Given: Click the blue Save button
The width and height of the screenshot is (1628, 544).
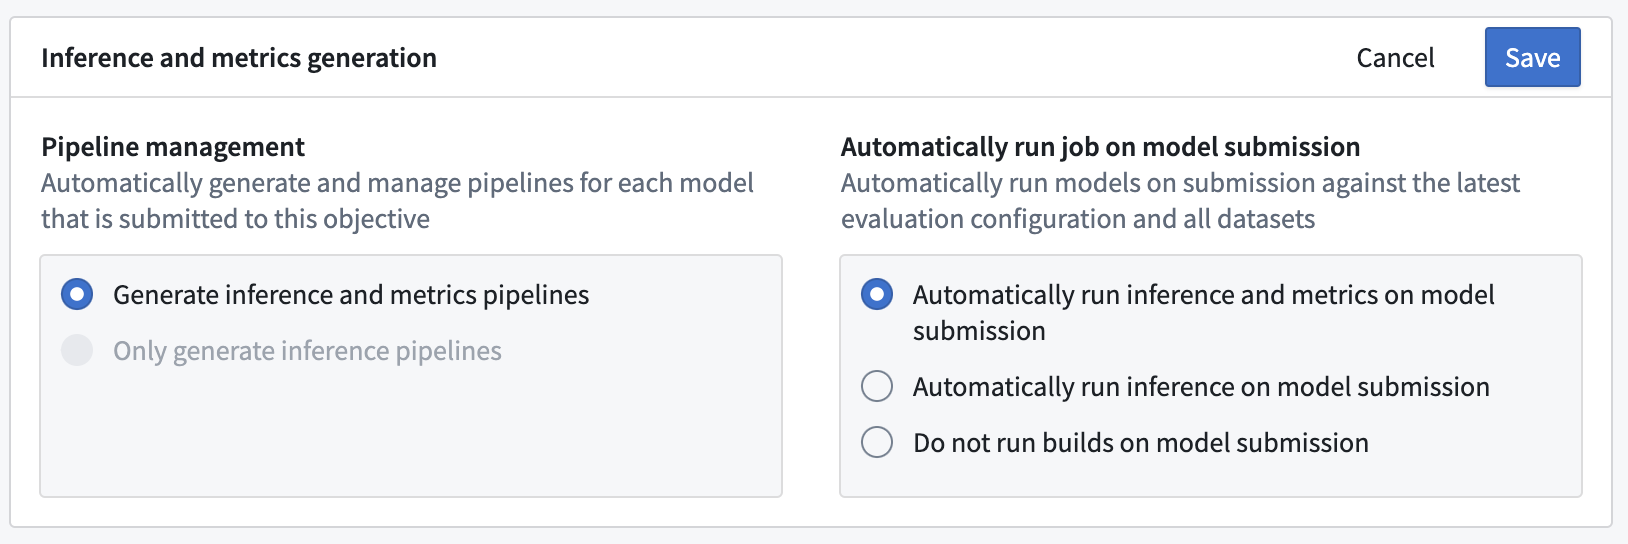Looking at the screenshot, I should [x=1532, y=58].
